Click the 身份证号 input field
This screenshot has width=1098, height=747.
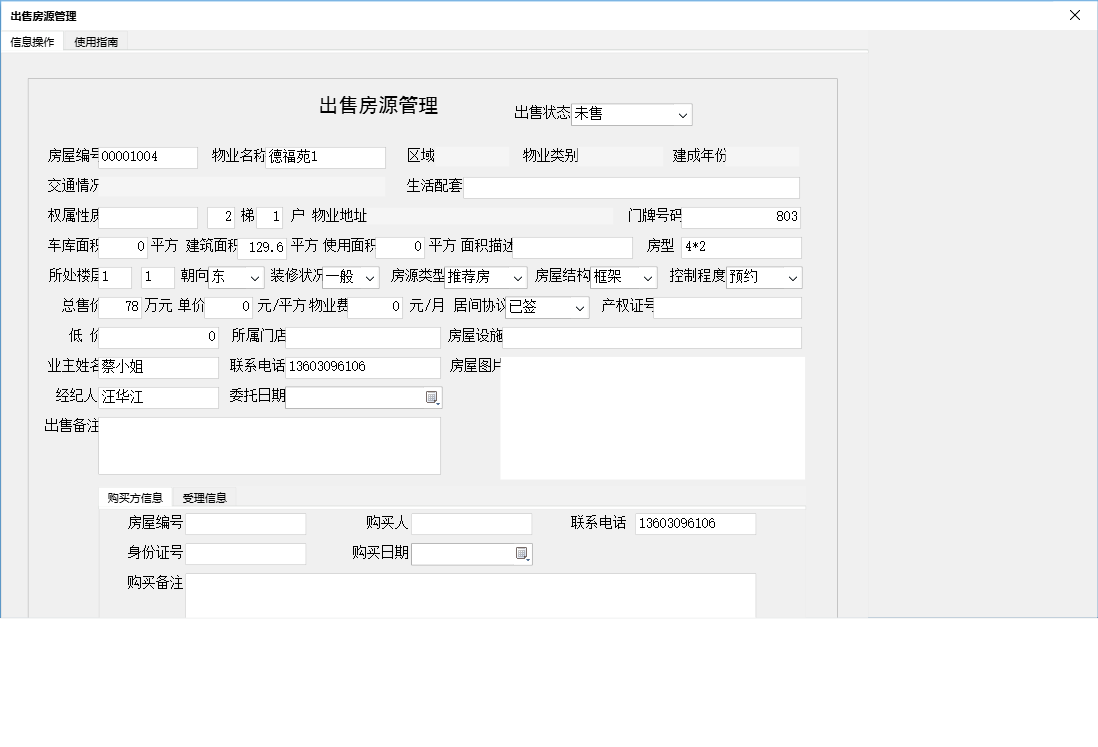(245, 554)
